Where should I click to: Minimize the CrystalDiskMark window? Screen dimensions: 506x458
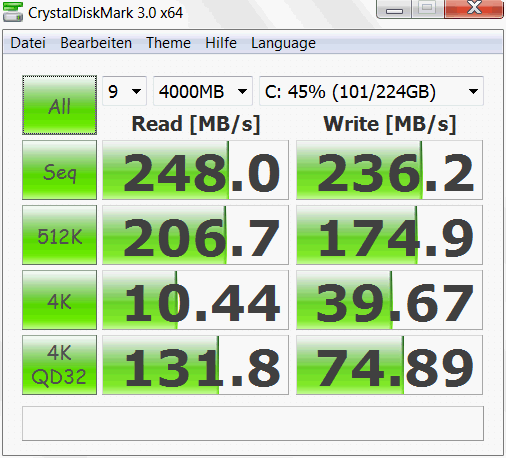pyautogui.click(x=394, y=9)
